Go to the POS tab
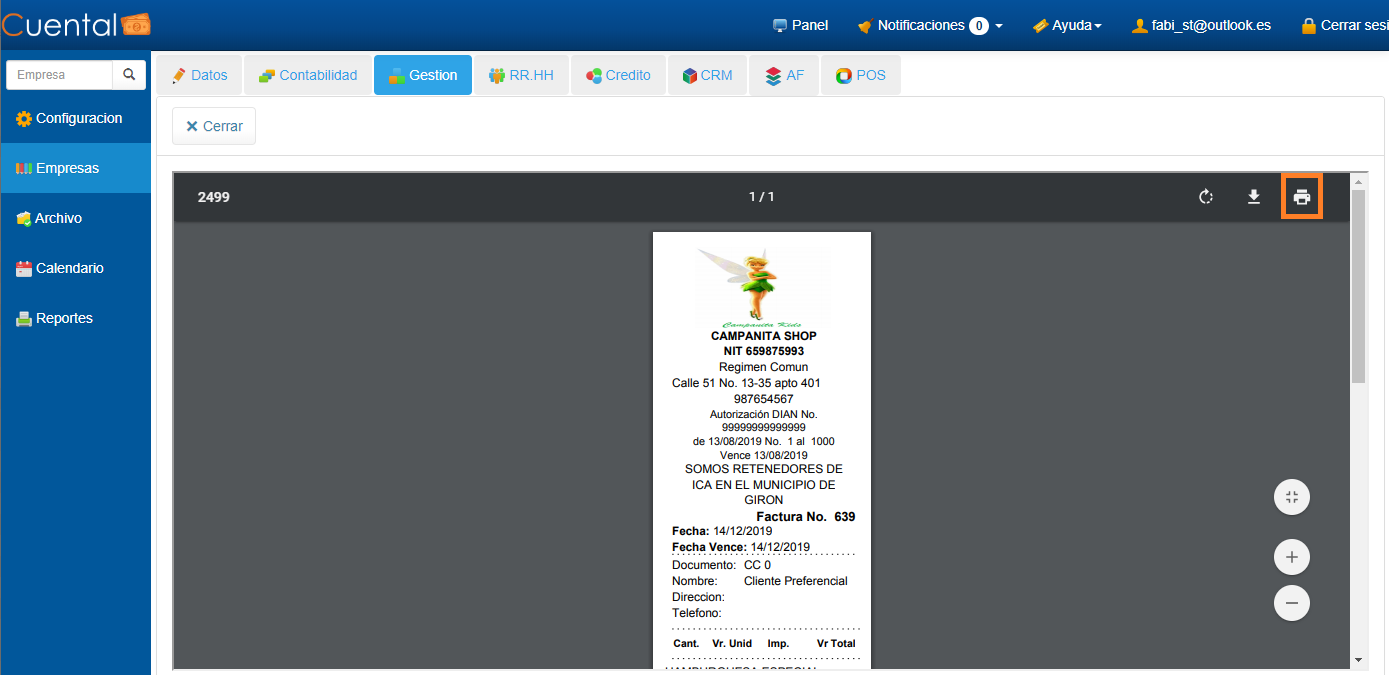Image resolution: width=1389 pixels, height=675 pixels. point(860,75)
